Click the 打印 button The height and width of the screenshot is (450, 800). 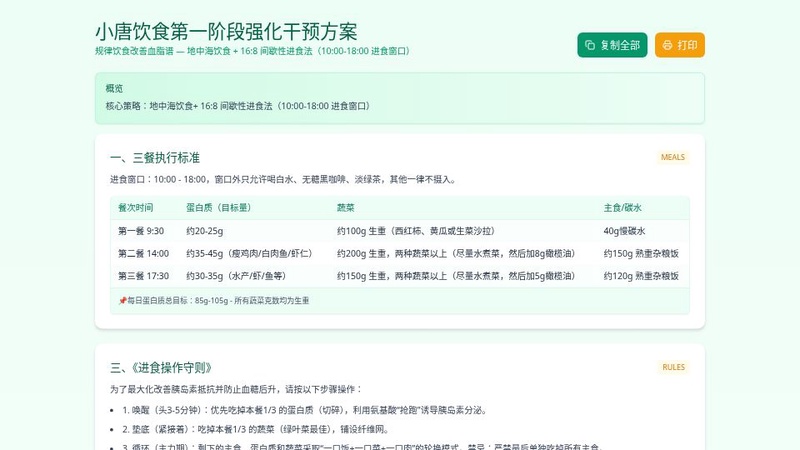coord(680,45)
